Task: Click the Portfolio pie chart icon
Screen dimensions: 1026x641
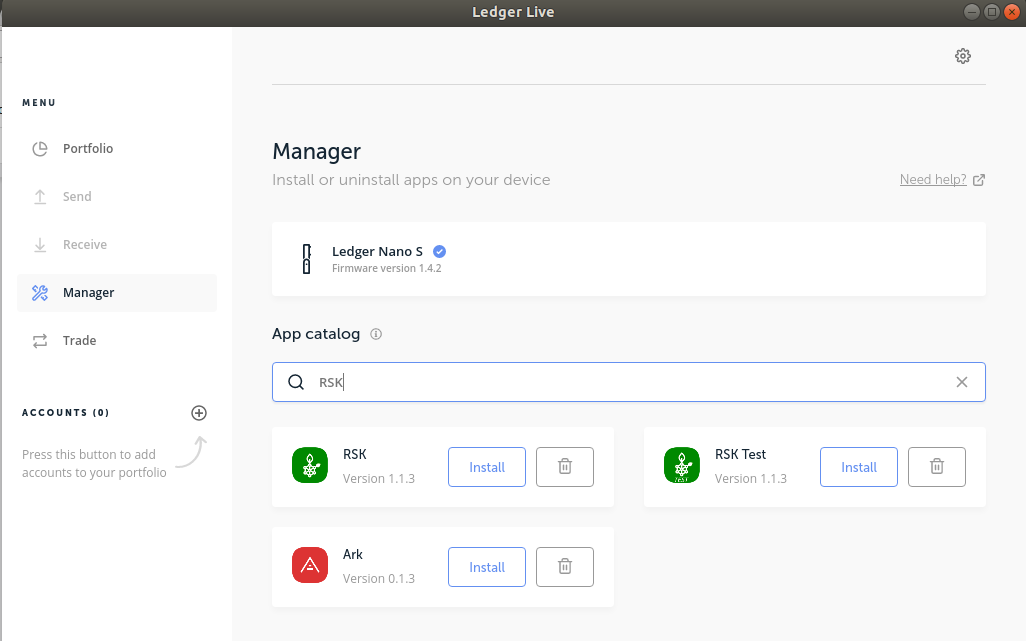Action: tap(40, 149)
